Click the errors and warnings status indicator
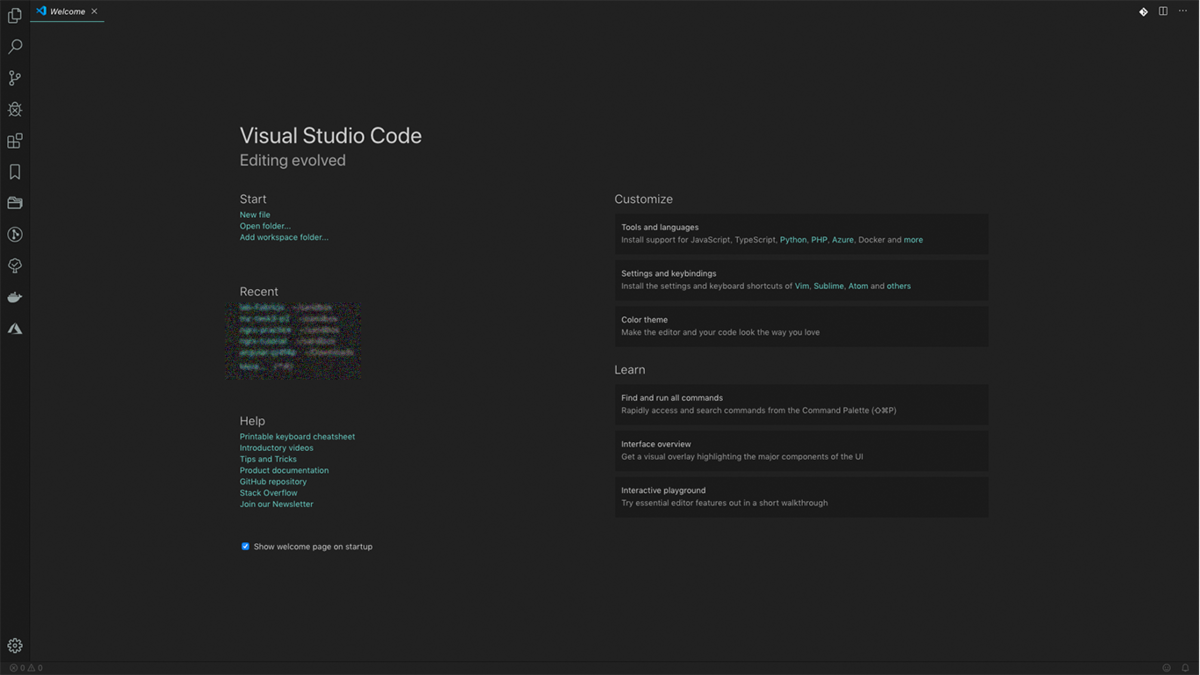 (x=26, y=668)
